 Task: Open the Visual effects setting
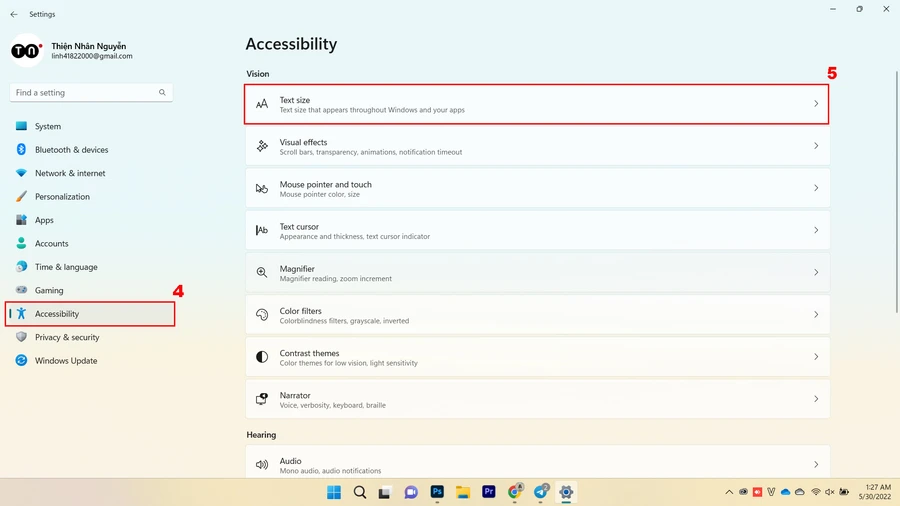[x=538, y=146]
